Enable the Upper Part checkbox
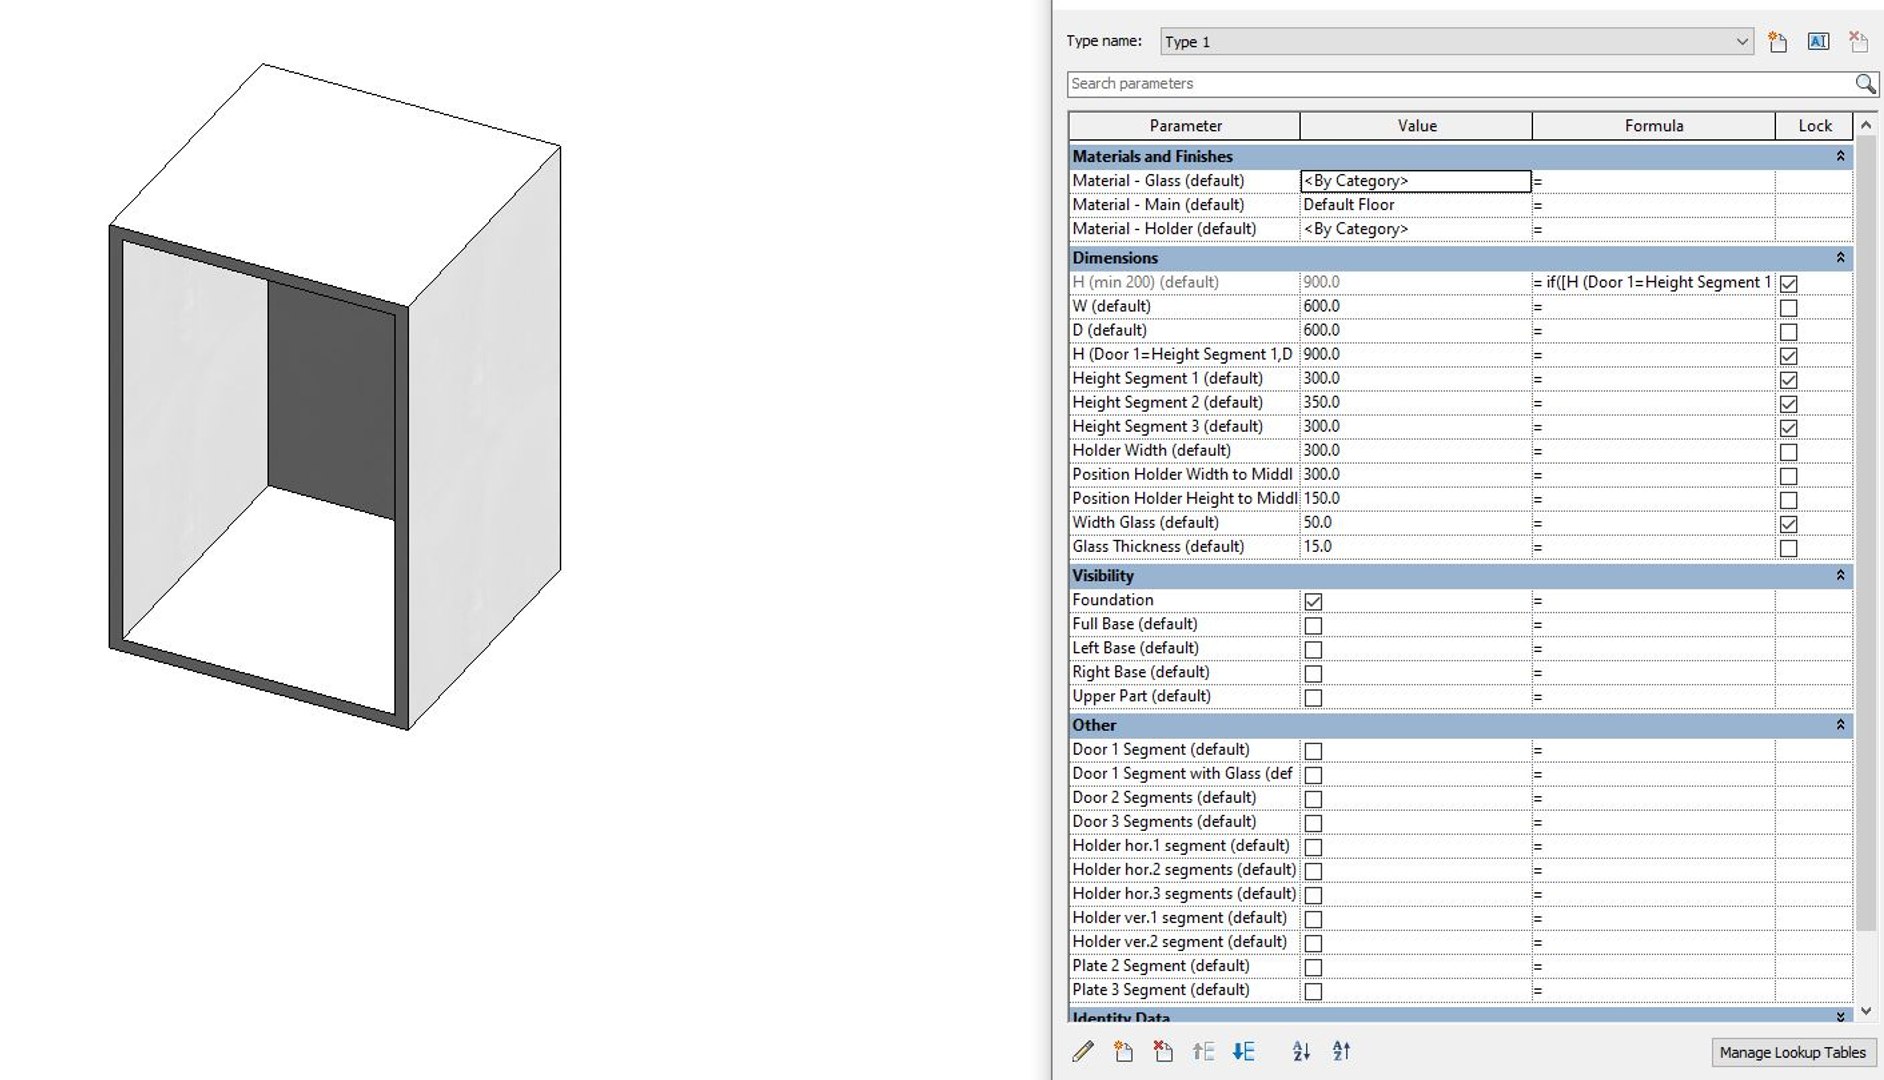This screenshot has height=1080, width=1884. 1313,697
